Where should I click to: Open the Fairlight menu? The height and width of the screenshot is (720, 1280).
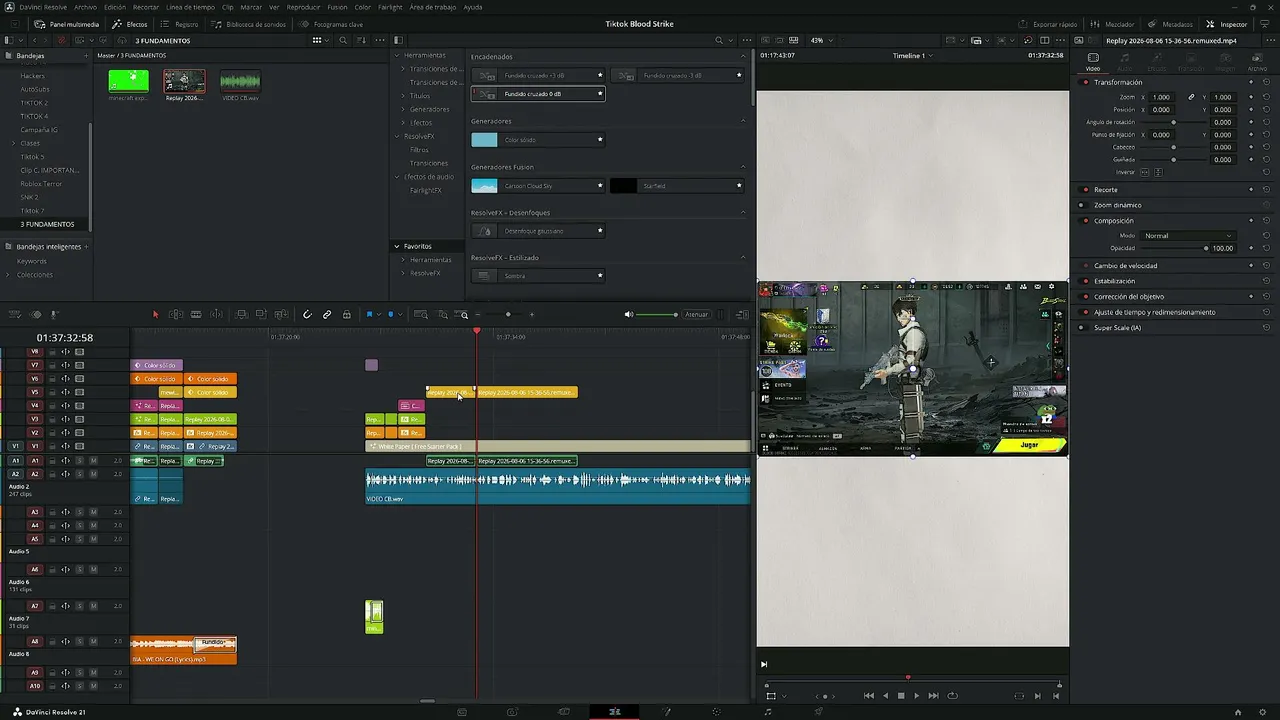(390, 7)
